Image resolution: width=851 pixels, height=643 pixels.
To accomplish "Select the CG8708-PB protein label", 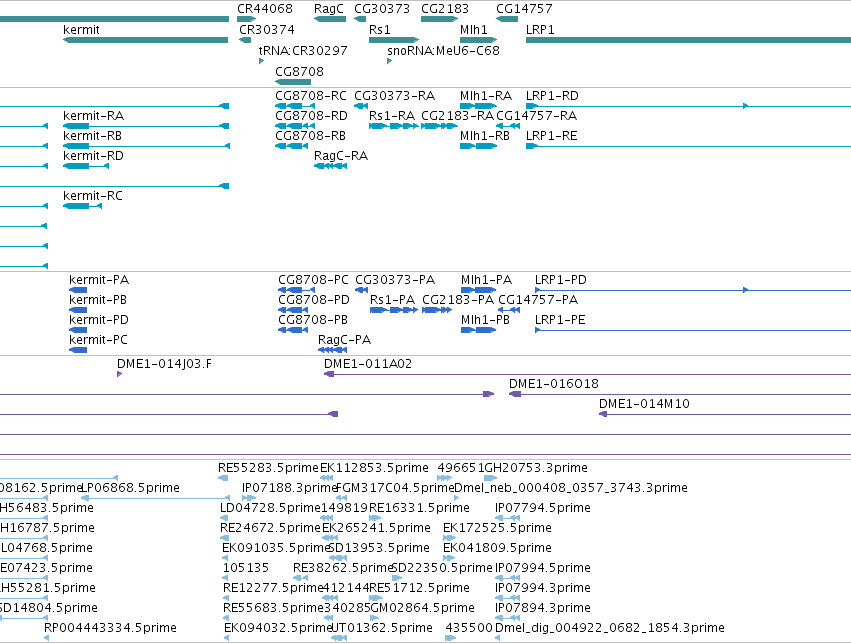I will pyautogui.click(x=313, y=320).
